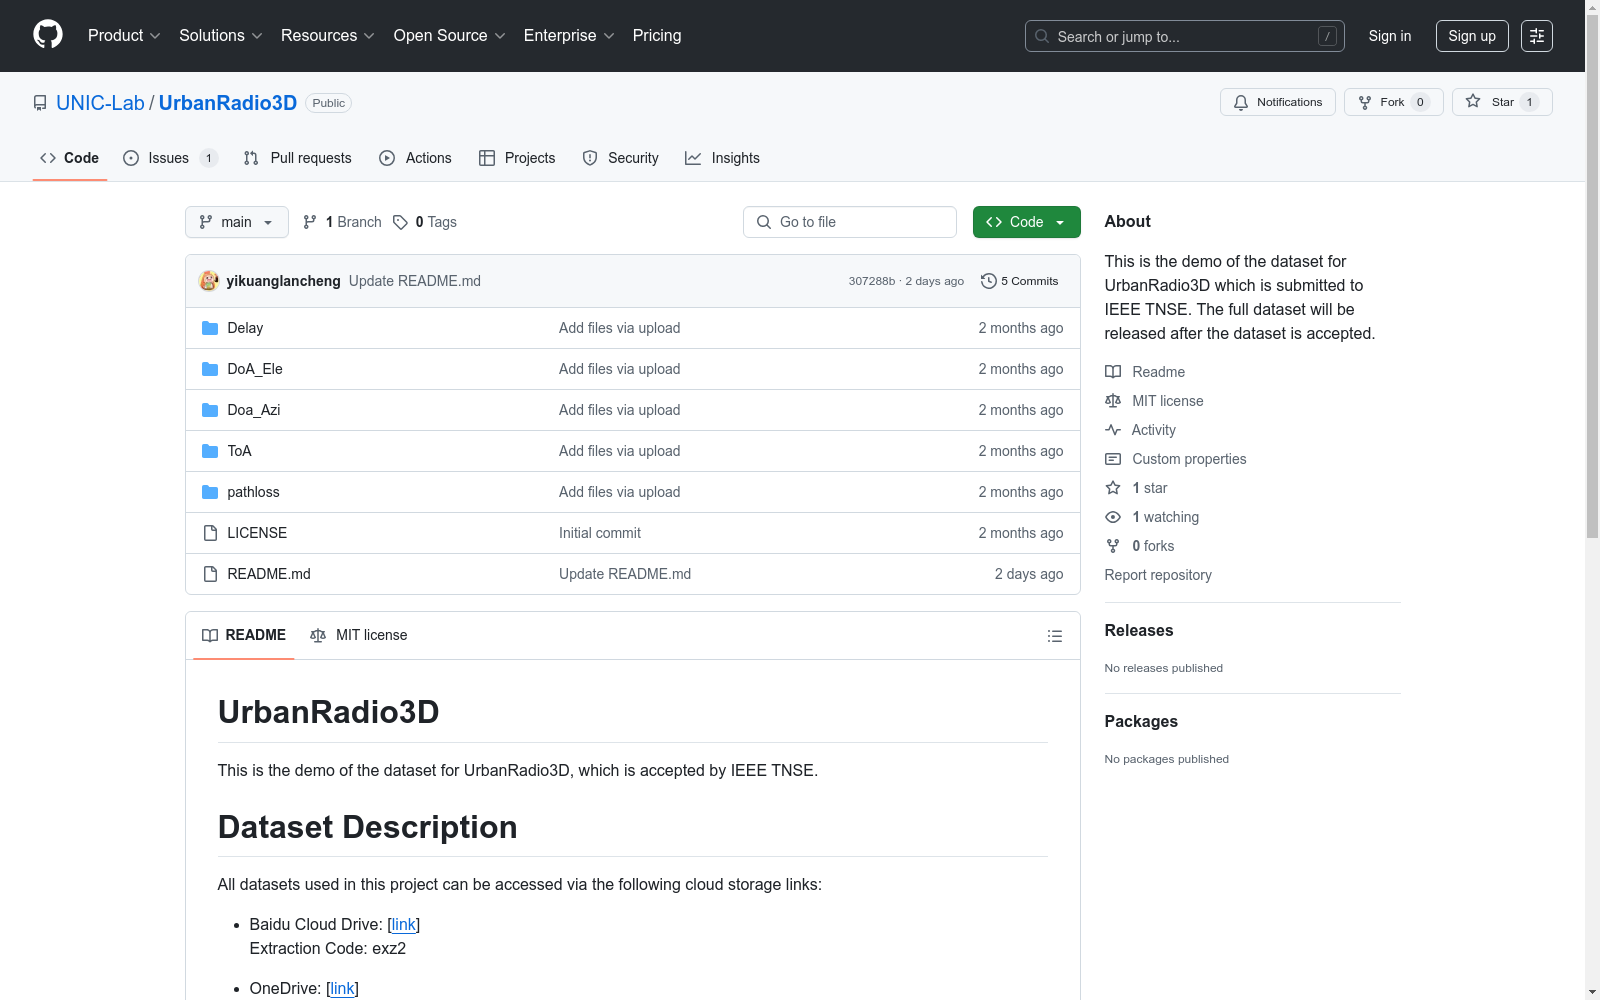This screenshot has width=1600, height=1000.
Task: Switch to the Code tab
Action: 69,158
